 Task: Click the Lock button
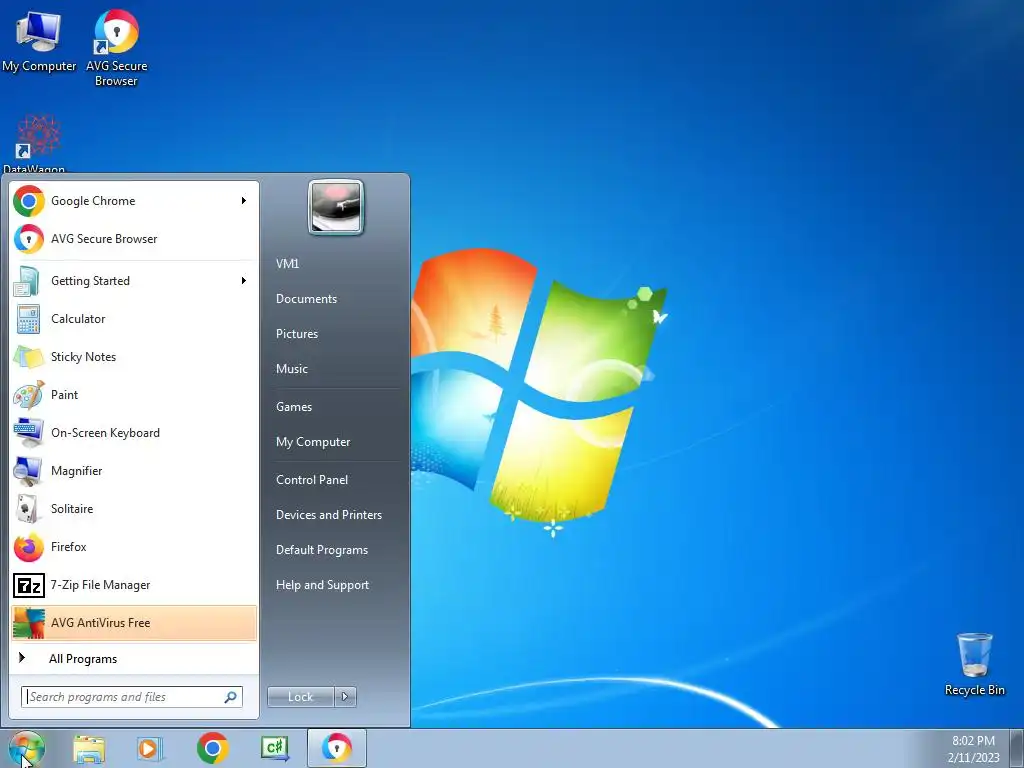coord(301,697)
